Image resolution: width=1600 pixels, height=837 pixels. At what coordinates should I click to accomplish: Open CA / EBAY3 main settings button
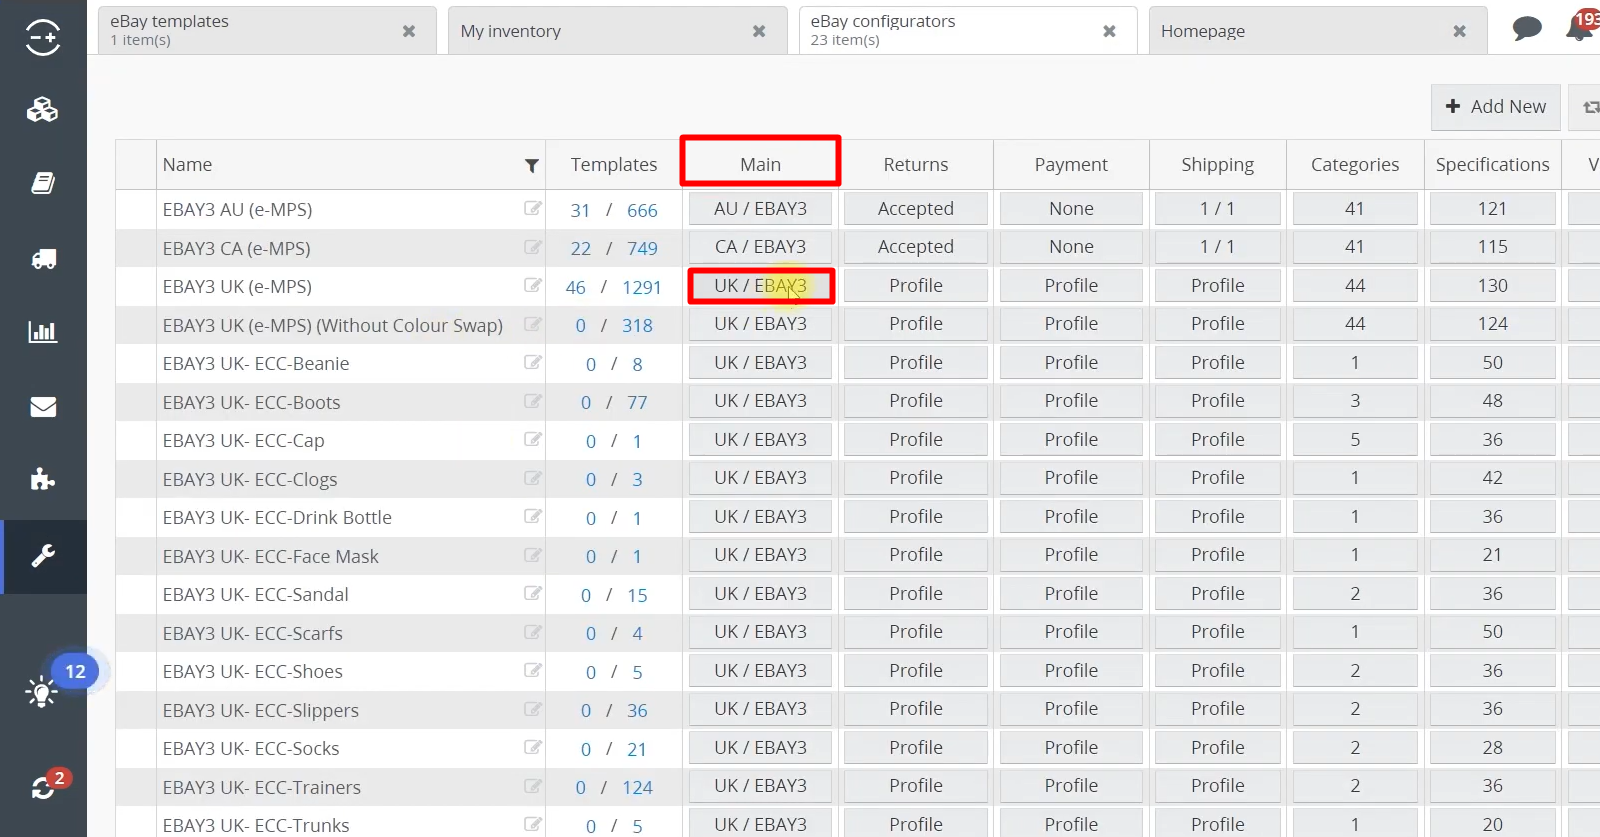(x=760, y=247)
